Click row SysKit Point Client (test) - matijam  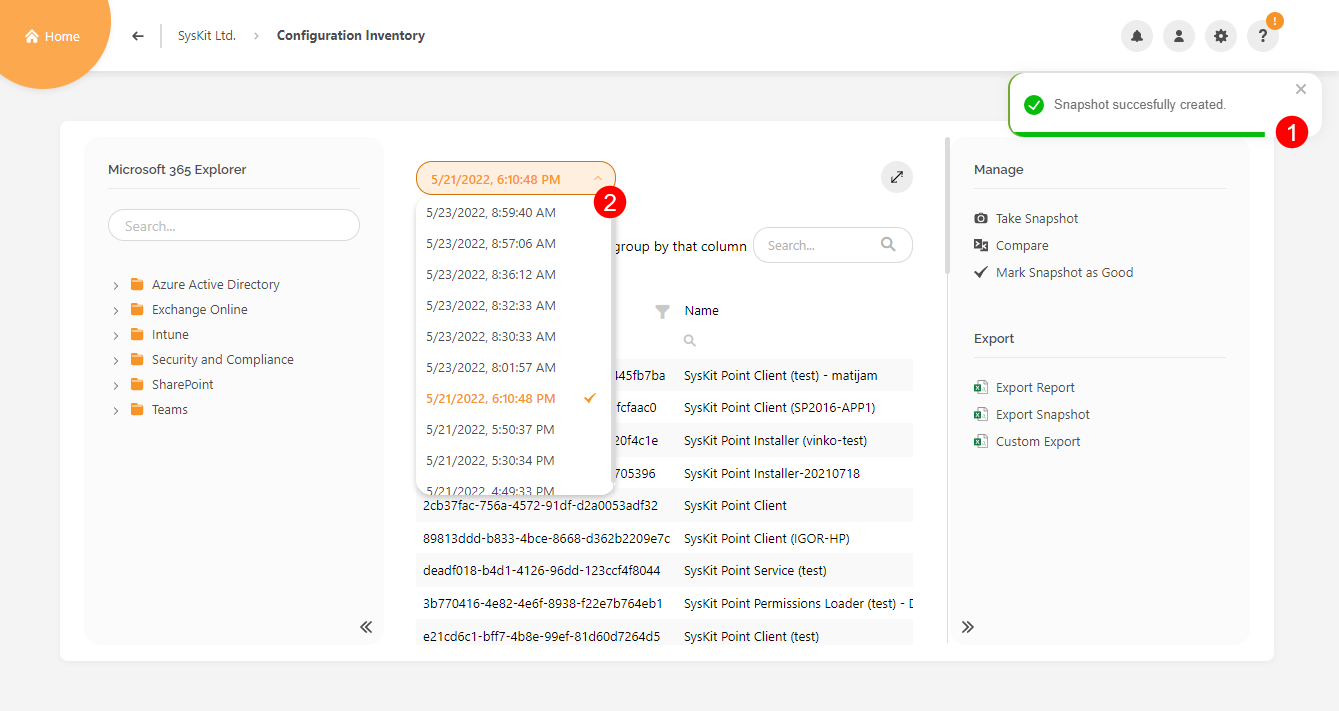tap(780, 375)
